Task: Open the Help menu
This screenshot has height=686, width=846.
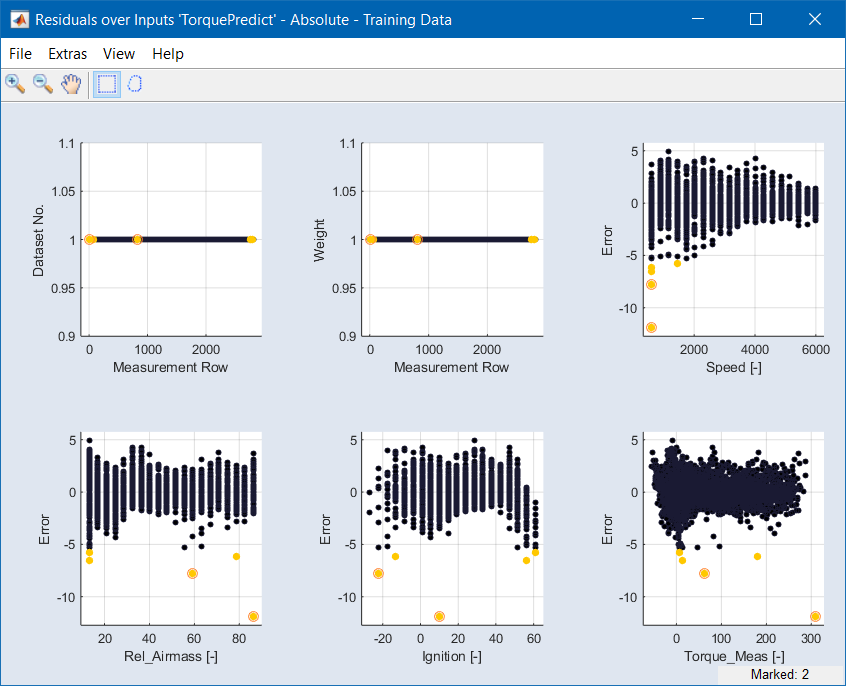Action: 167,54
